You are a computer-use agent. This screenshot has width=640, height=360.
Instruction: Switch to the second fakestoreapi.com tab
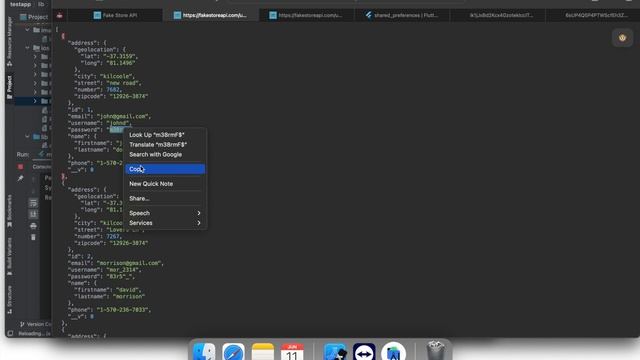[306, 15]
